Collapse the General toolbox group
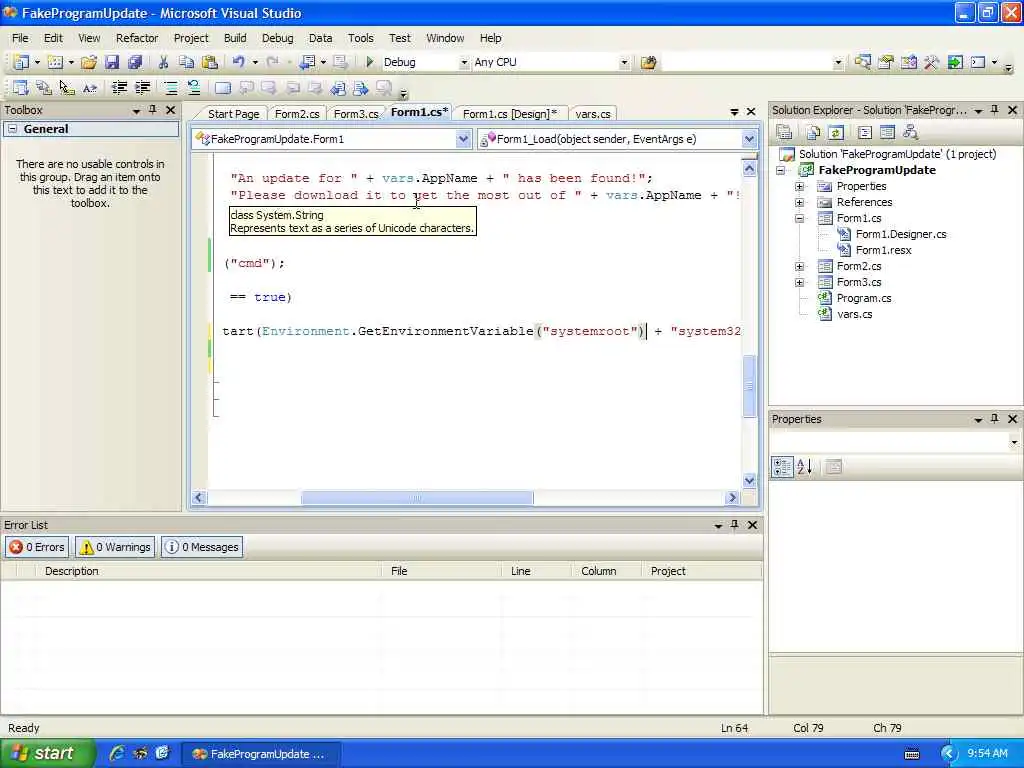This screenshot has width=1024, height=768. 12,129
